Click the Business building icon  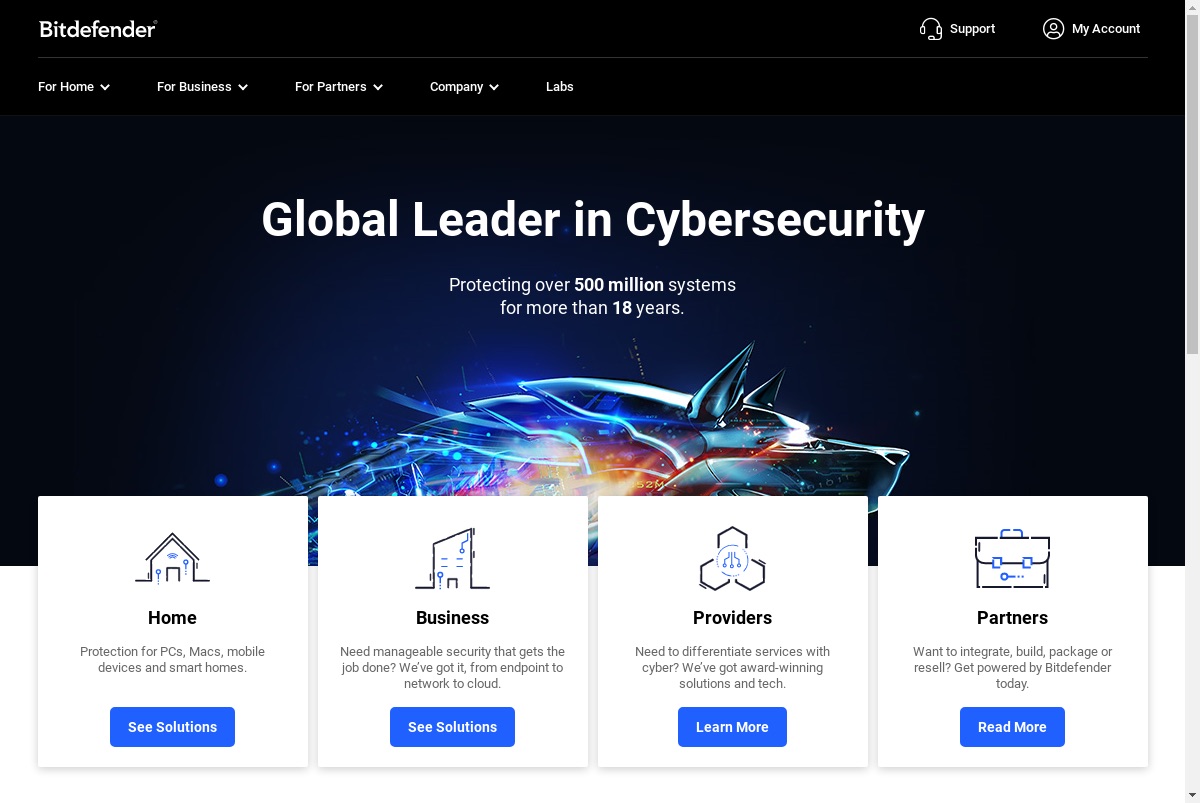point(452,558)
